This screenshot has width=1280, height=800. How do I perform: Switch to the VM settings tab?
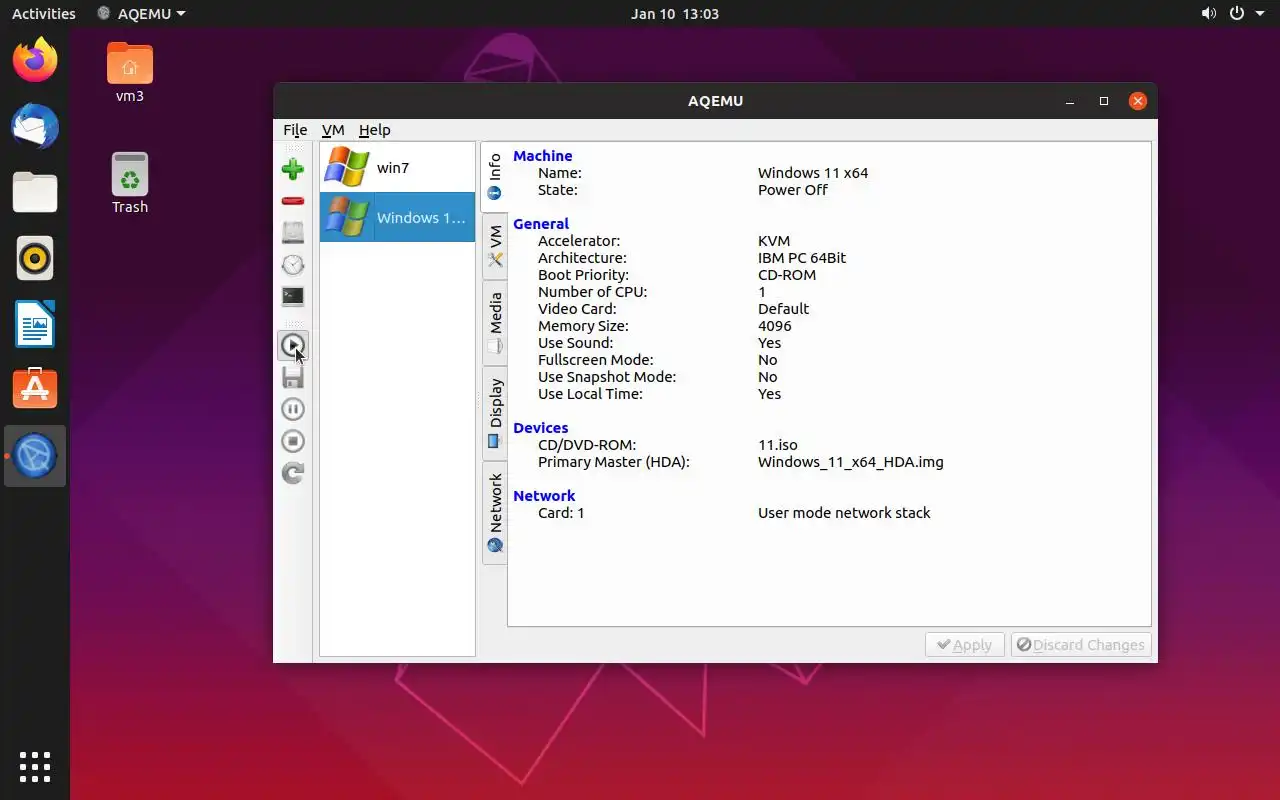tap(495, 246)
